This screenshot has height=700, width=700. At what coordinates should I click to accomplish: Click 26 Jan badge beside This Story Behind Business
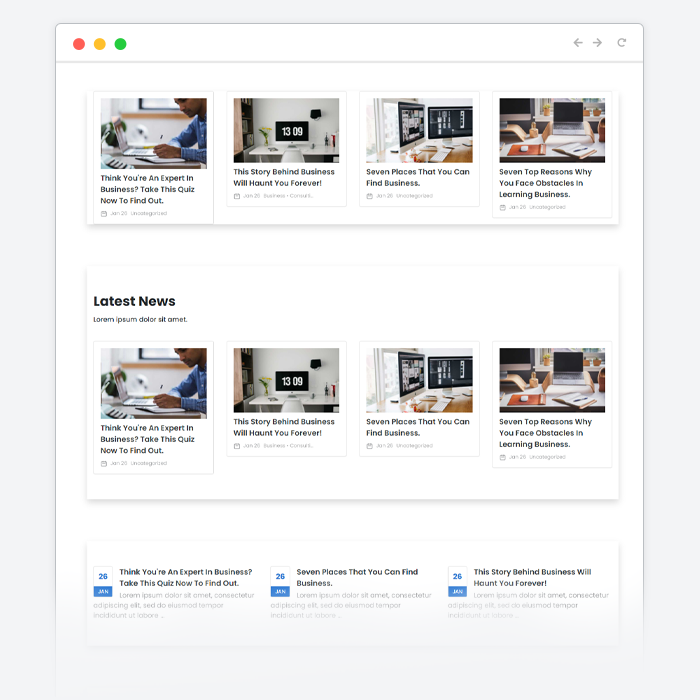[457, 581]
